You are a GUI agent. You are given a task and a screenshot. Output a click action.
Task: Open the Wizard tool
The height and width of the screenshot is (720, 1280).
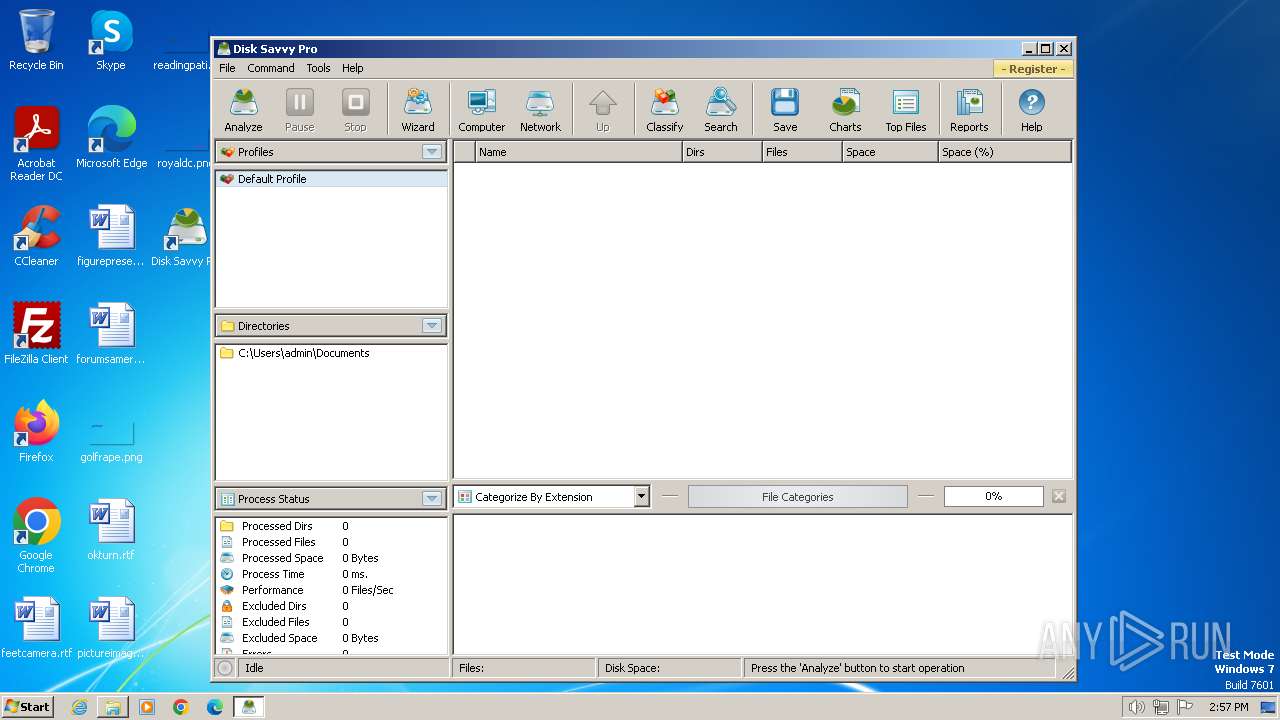(x=417, y=110)
